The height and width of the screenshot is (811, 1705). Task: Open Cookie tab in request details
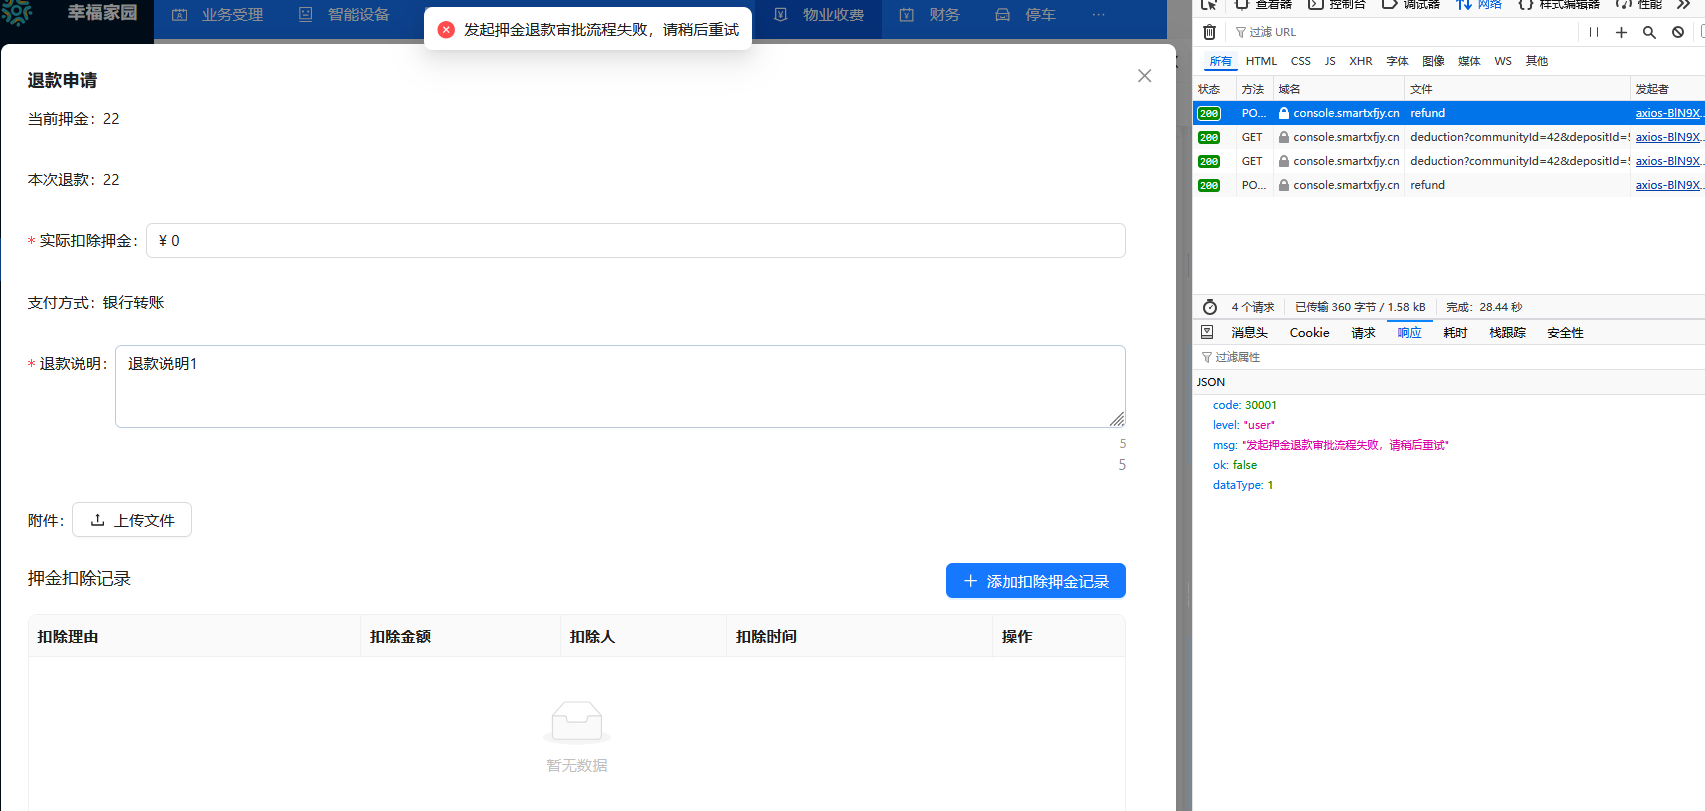(1309, 333)
